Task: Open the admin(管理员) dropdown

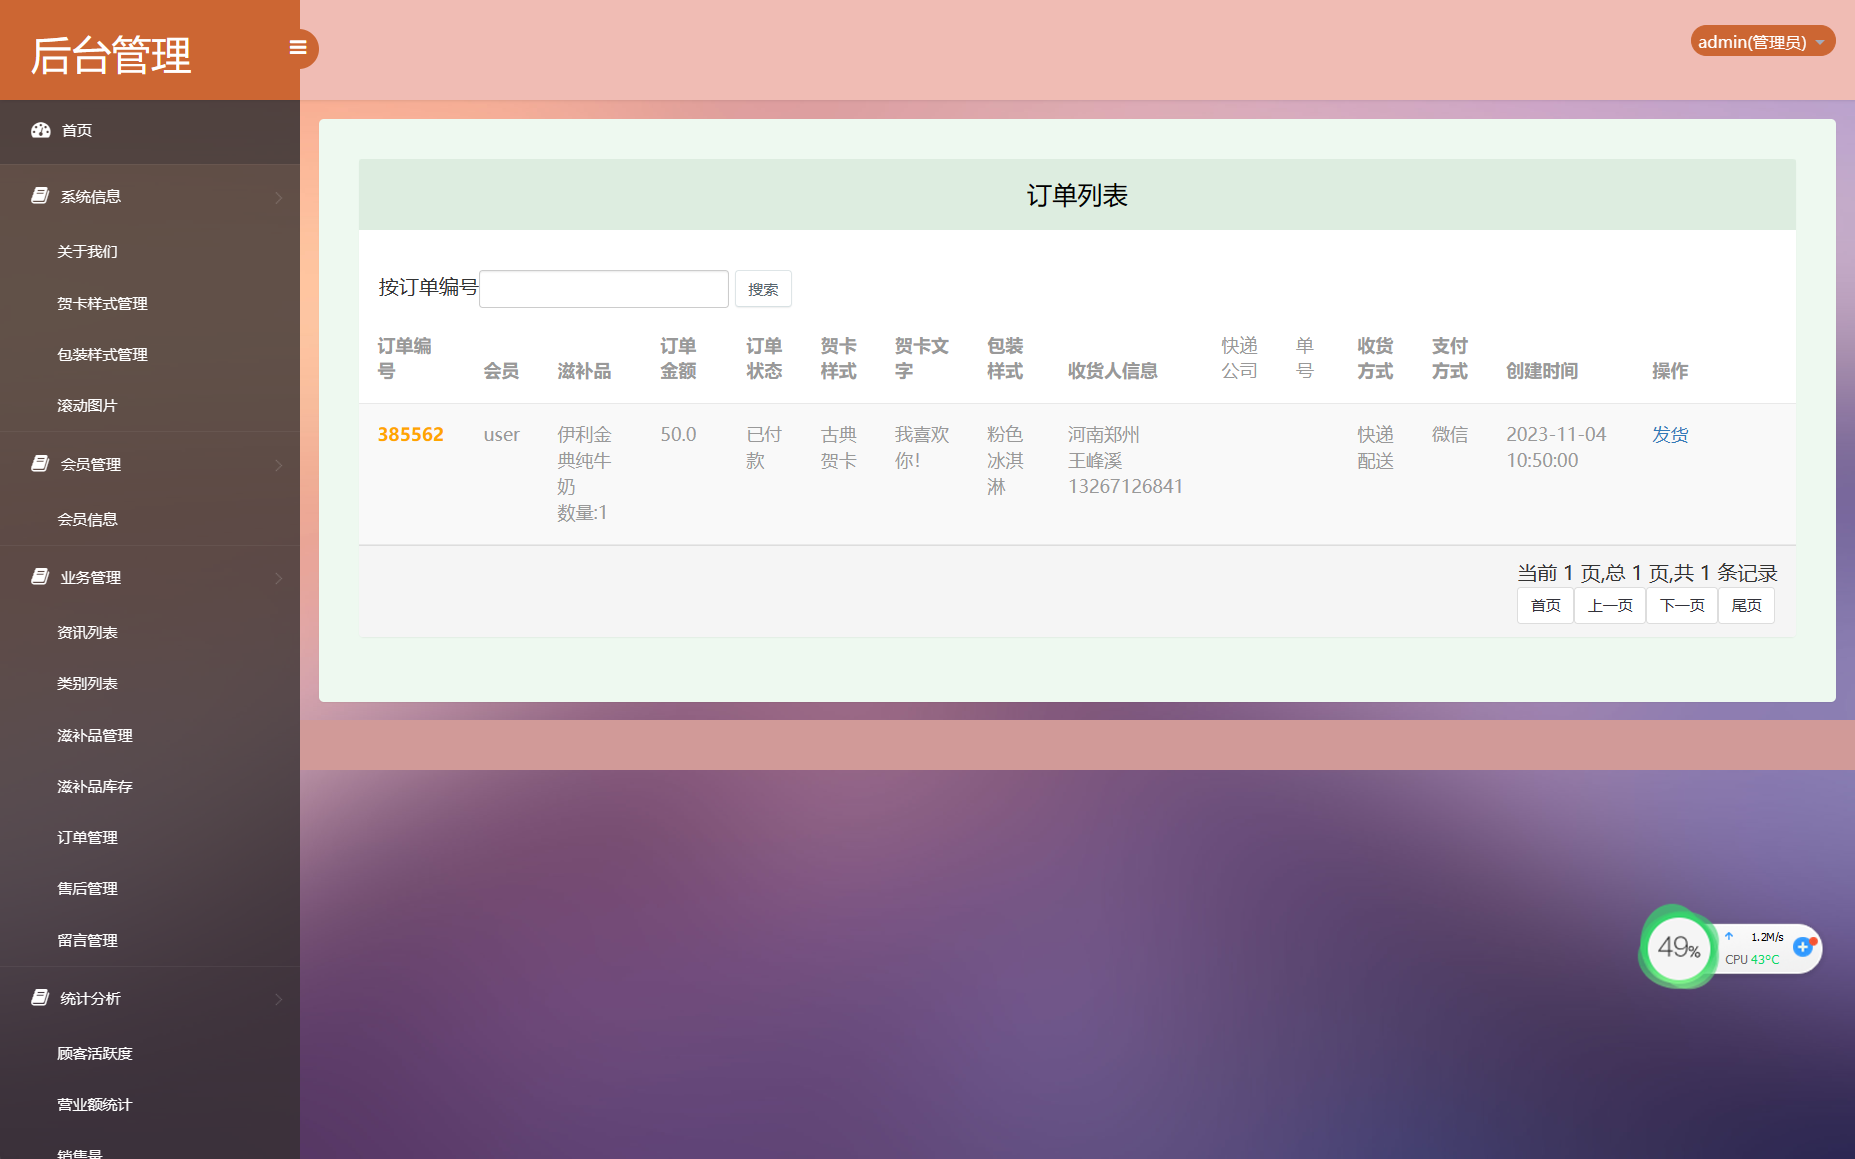Action: coord(1762,41)
